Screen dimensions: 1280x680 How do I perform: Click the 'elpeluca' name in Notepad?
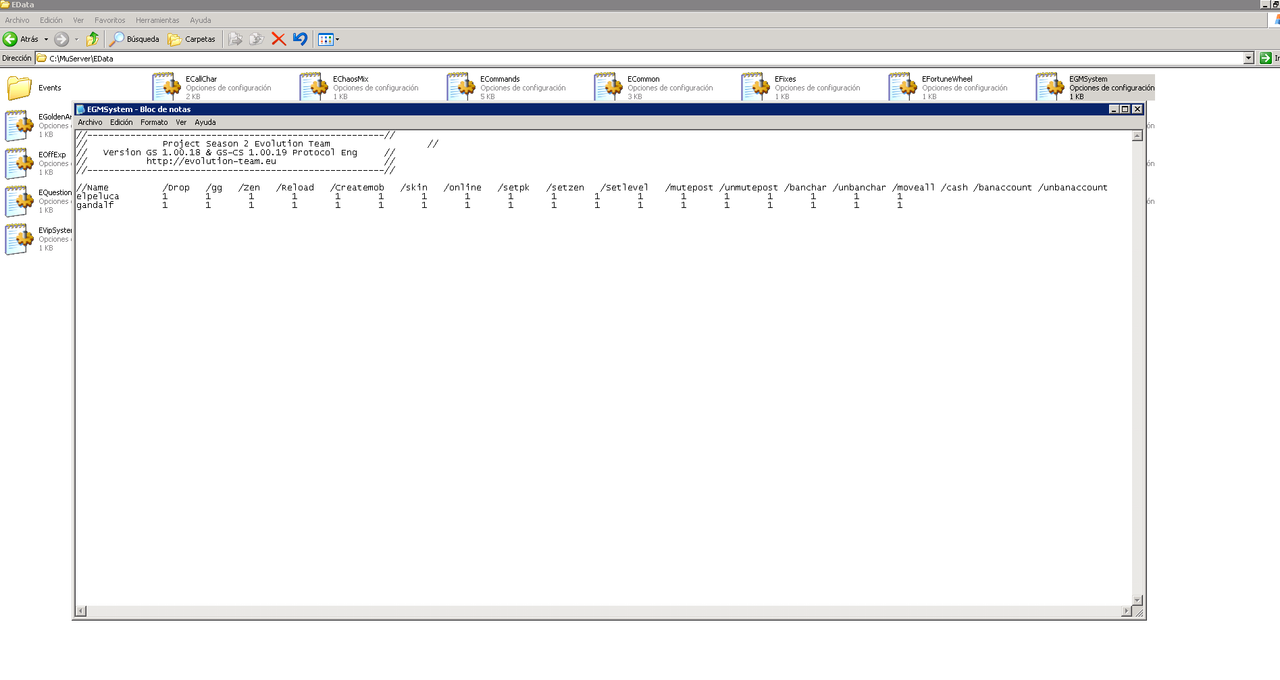point(97,196)
